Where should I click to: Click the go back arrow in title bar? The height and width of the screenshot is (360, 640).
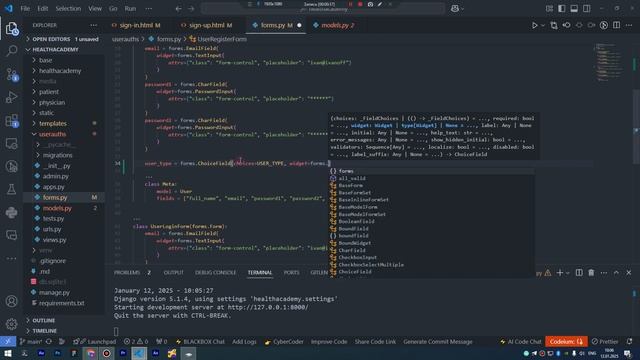(178, 9)
